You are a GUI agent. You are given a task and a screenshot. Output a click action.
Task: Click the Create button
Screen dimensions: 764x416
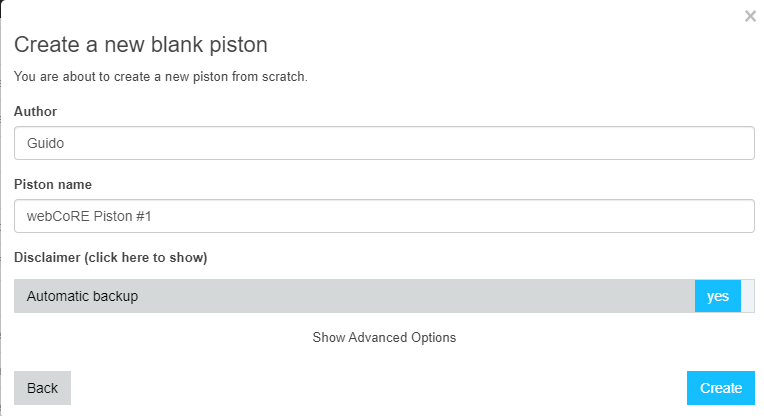(x=721, y=388)
